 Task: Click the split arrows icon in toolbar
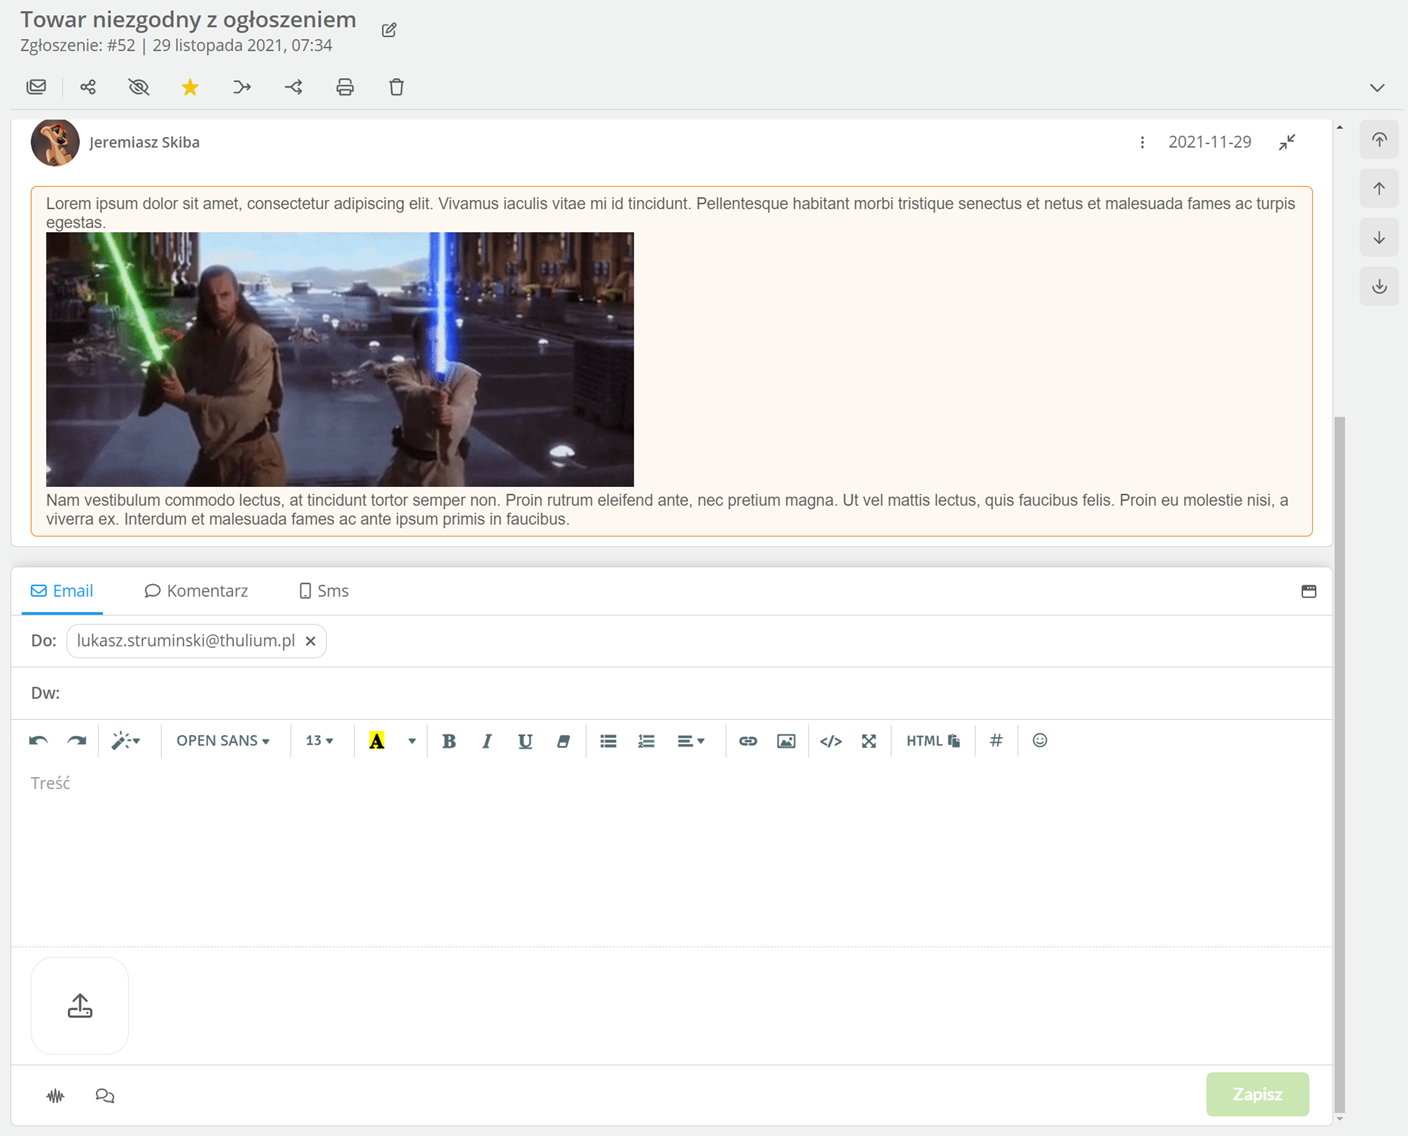293,87
